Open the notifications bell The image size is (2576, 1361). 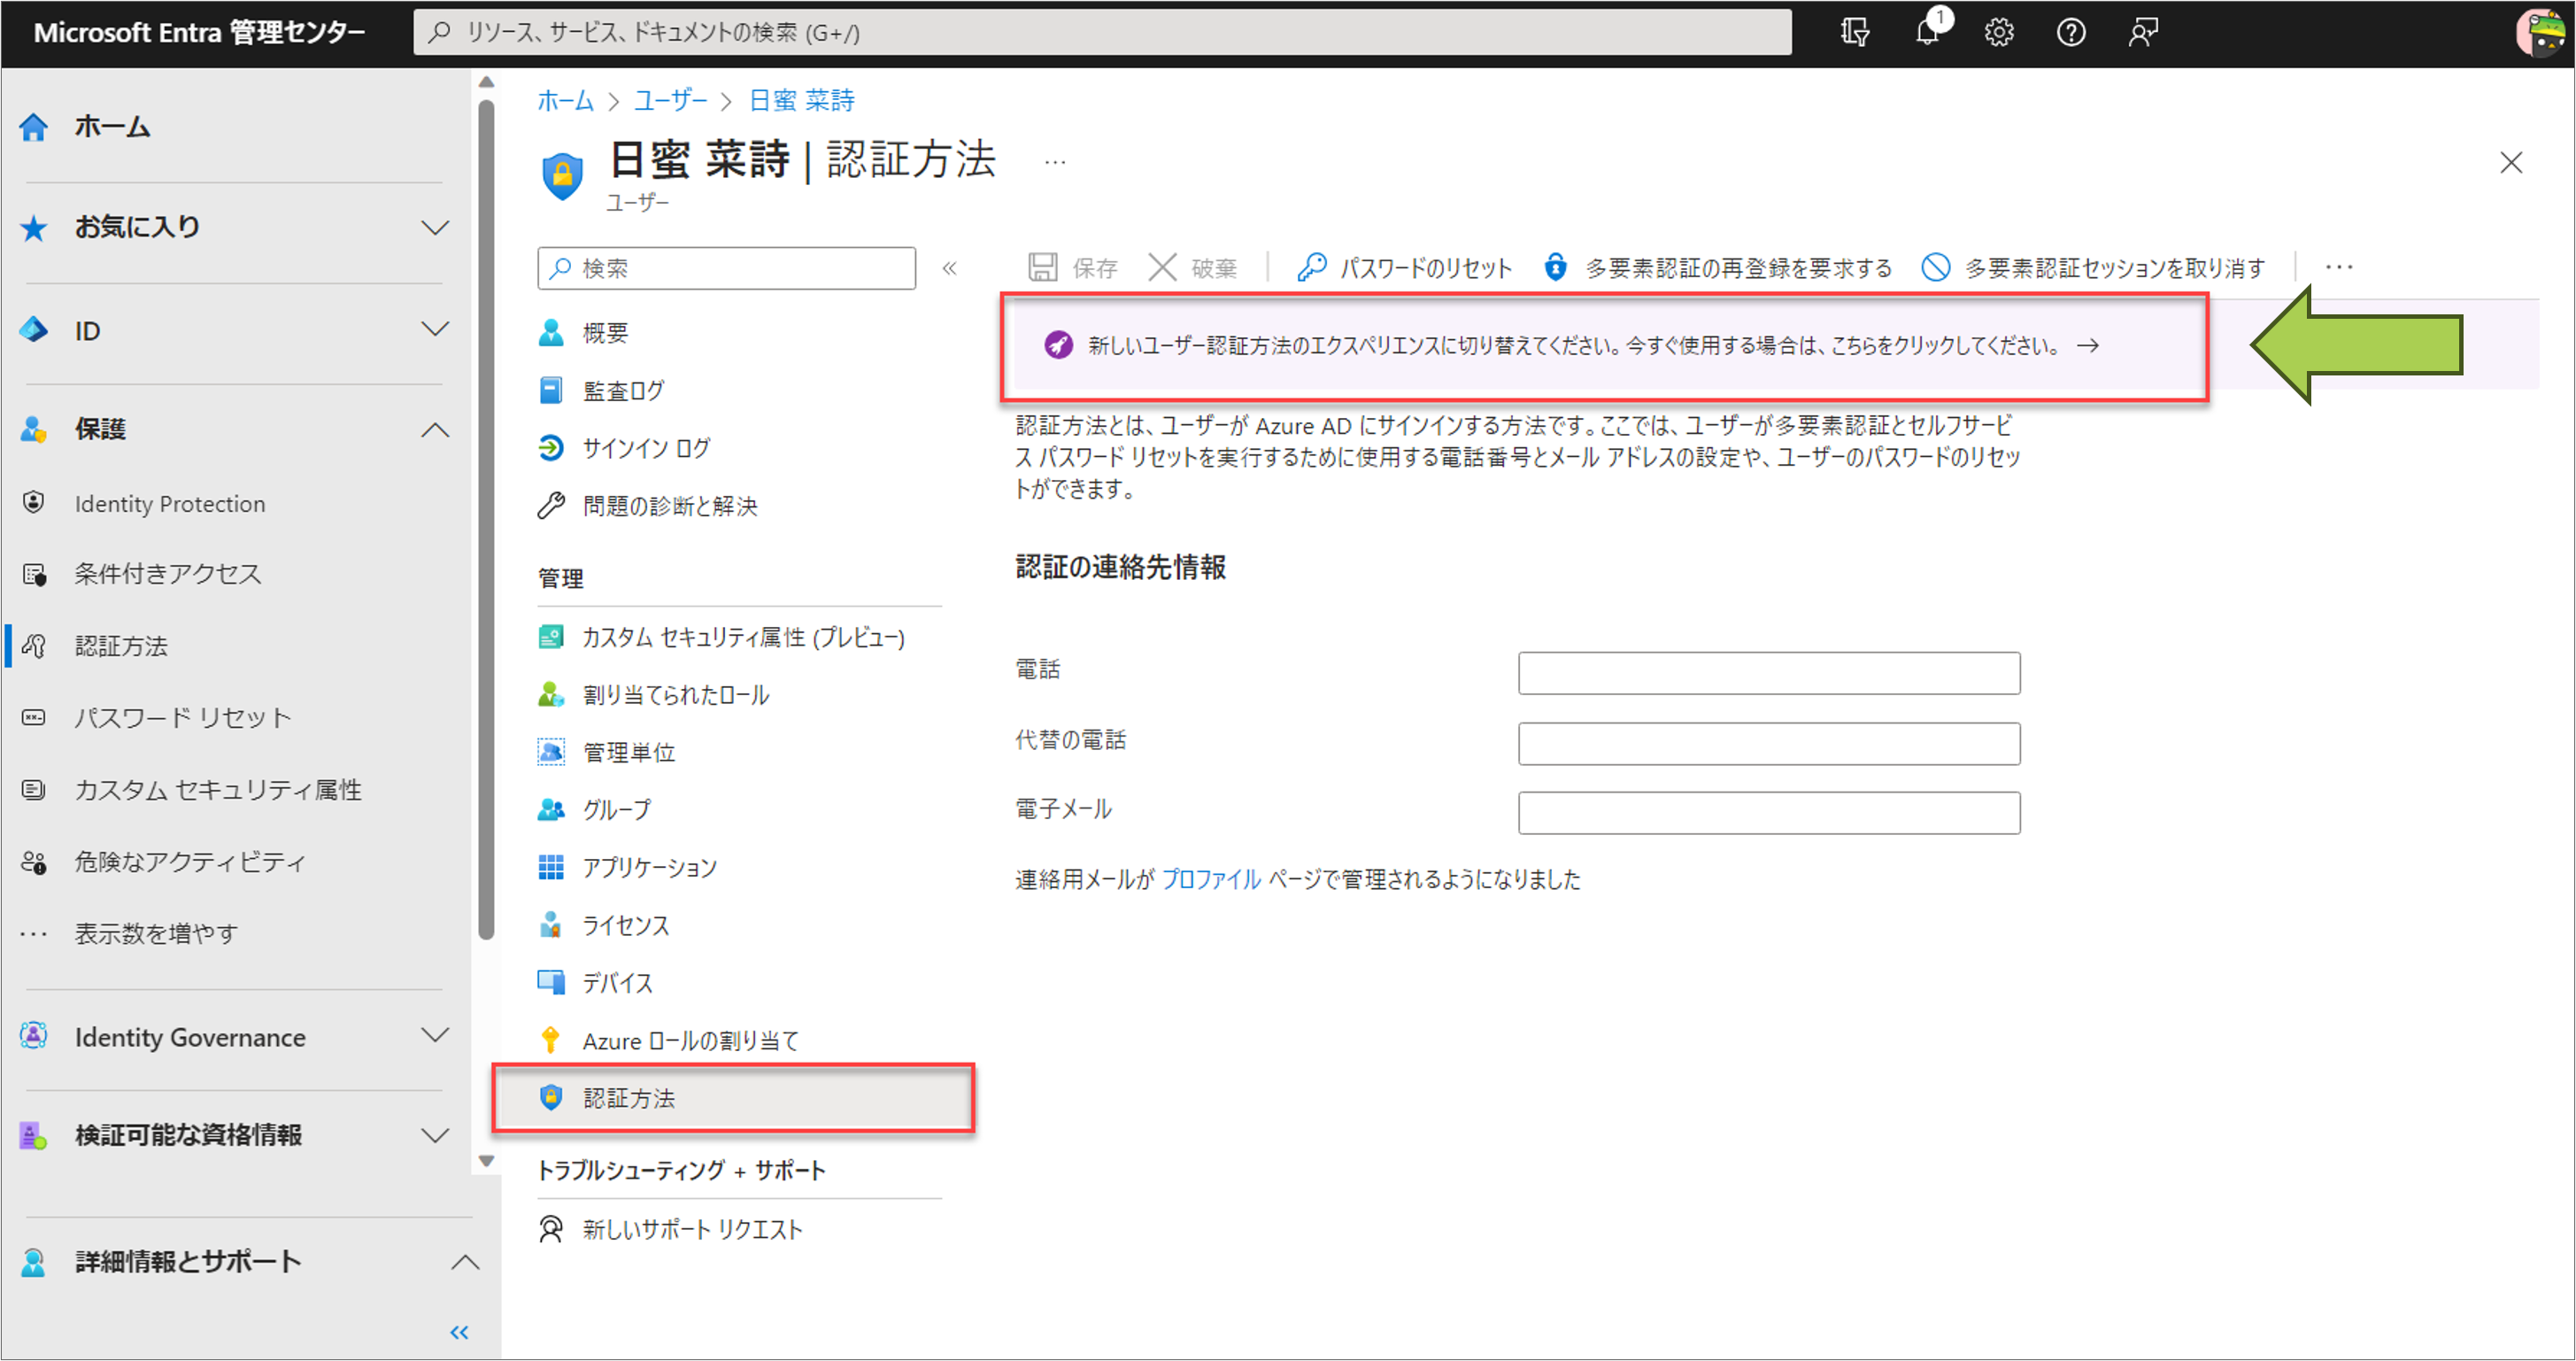1928,33
